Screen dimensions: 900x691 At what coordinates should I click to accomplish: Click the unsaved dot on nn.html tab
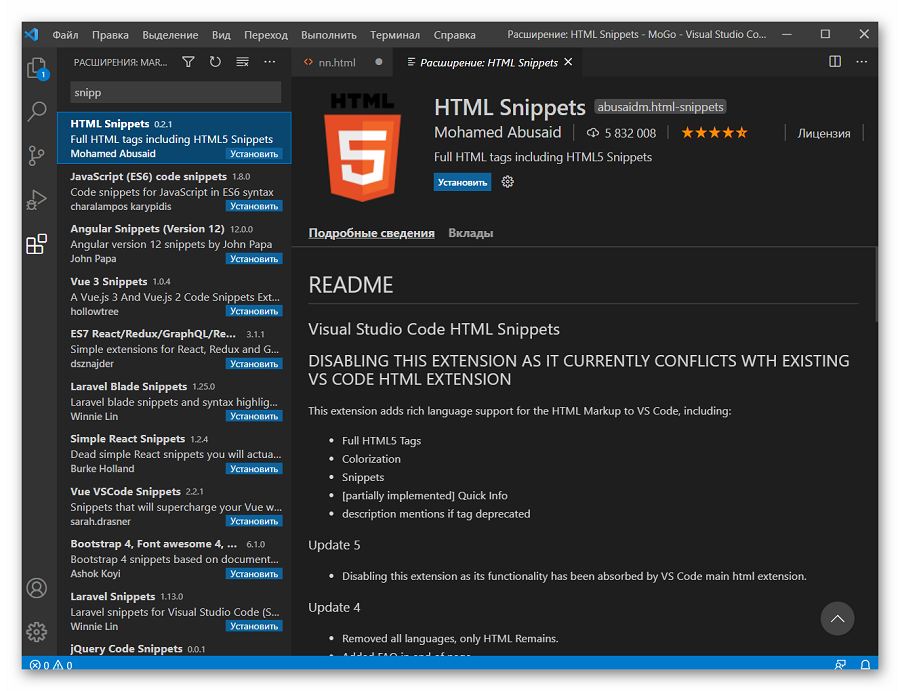(379, 62)
